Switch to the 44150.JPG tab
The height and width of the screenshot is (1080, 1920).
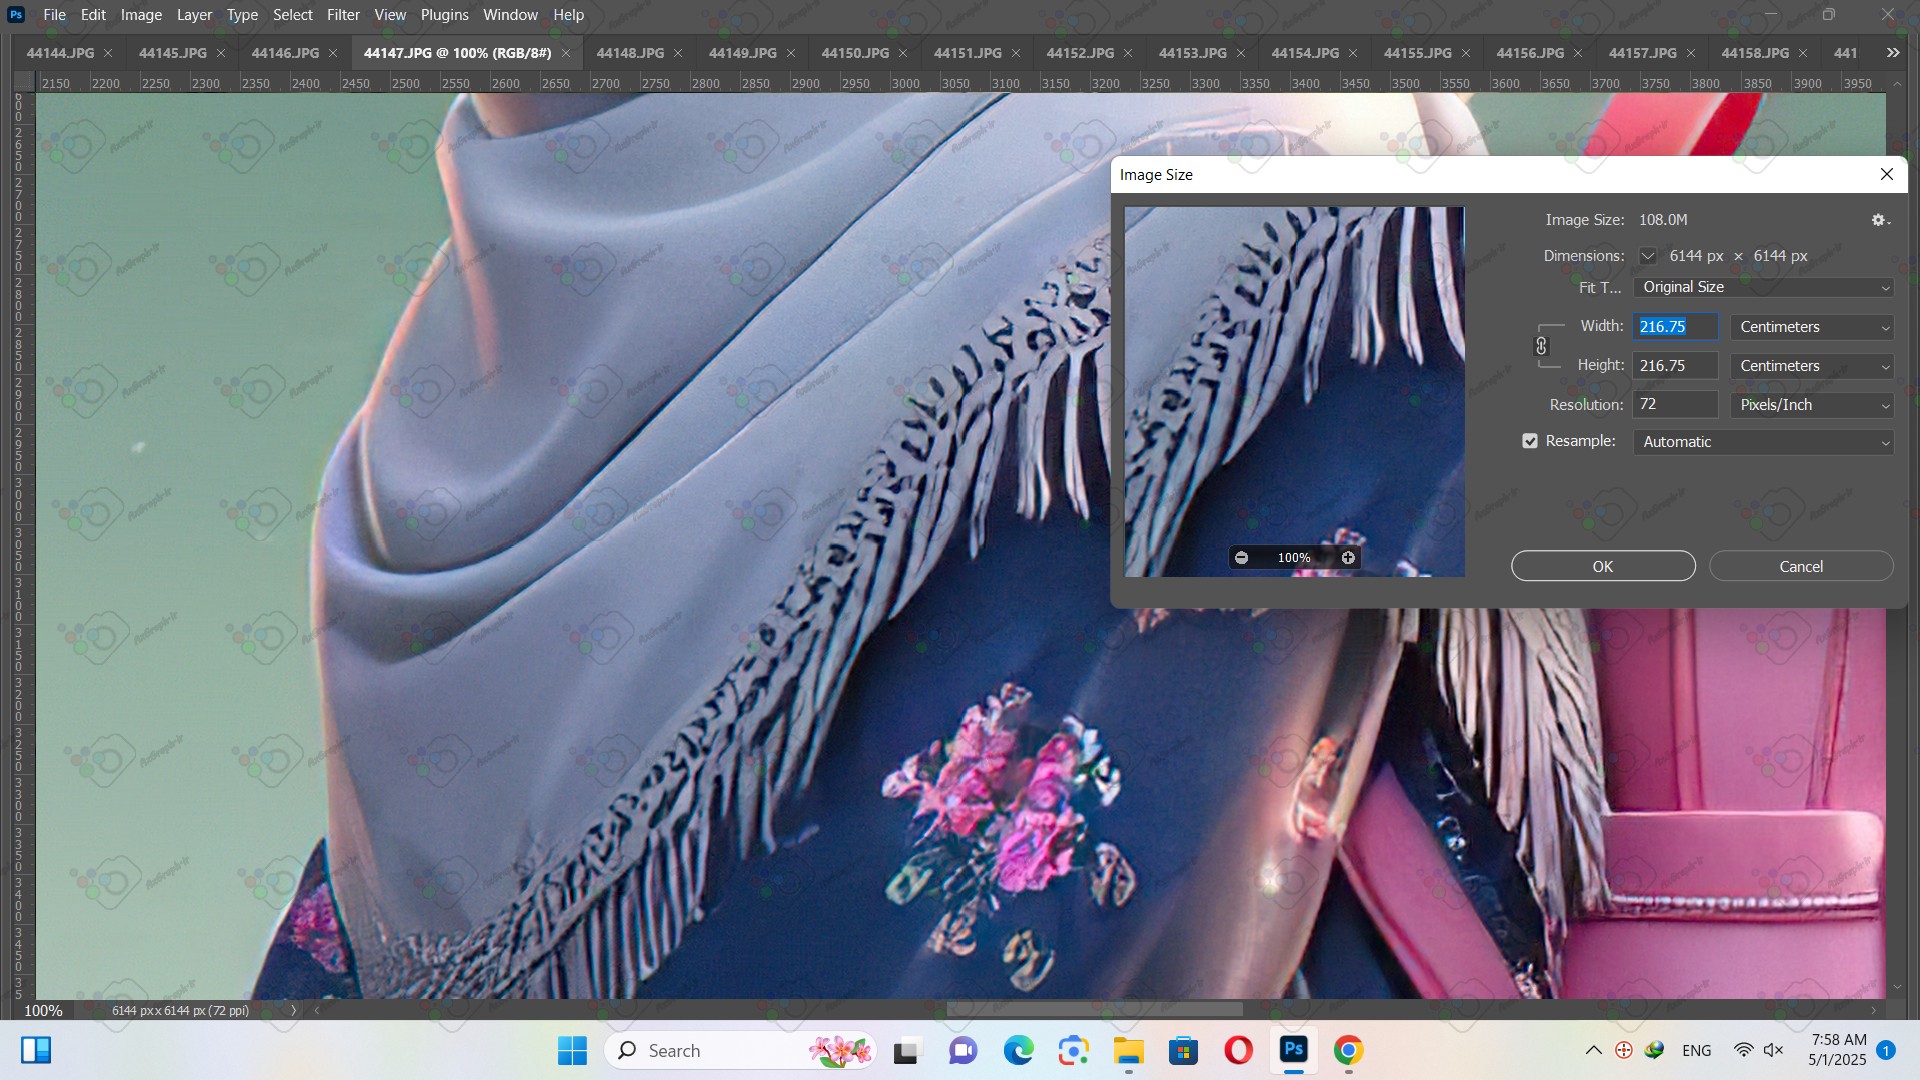pos(854,53)
